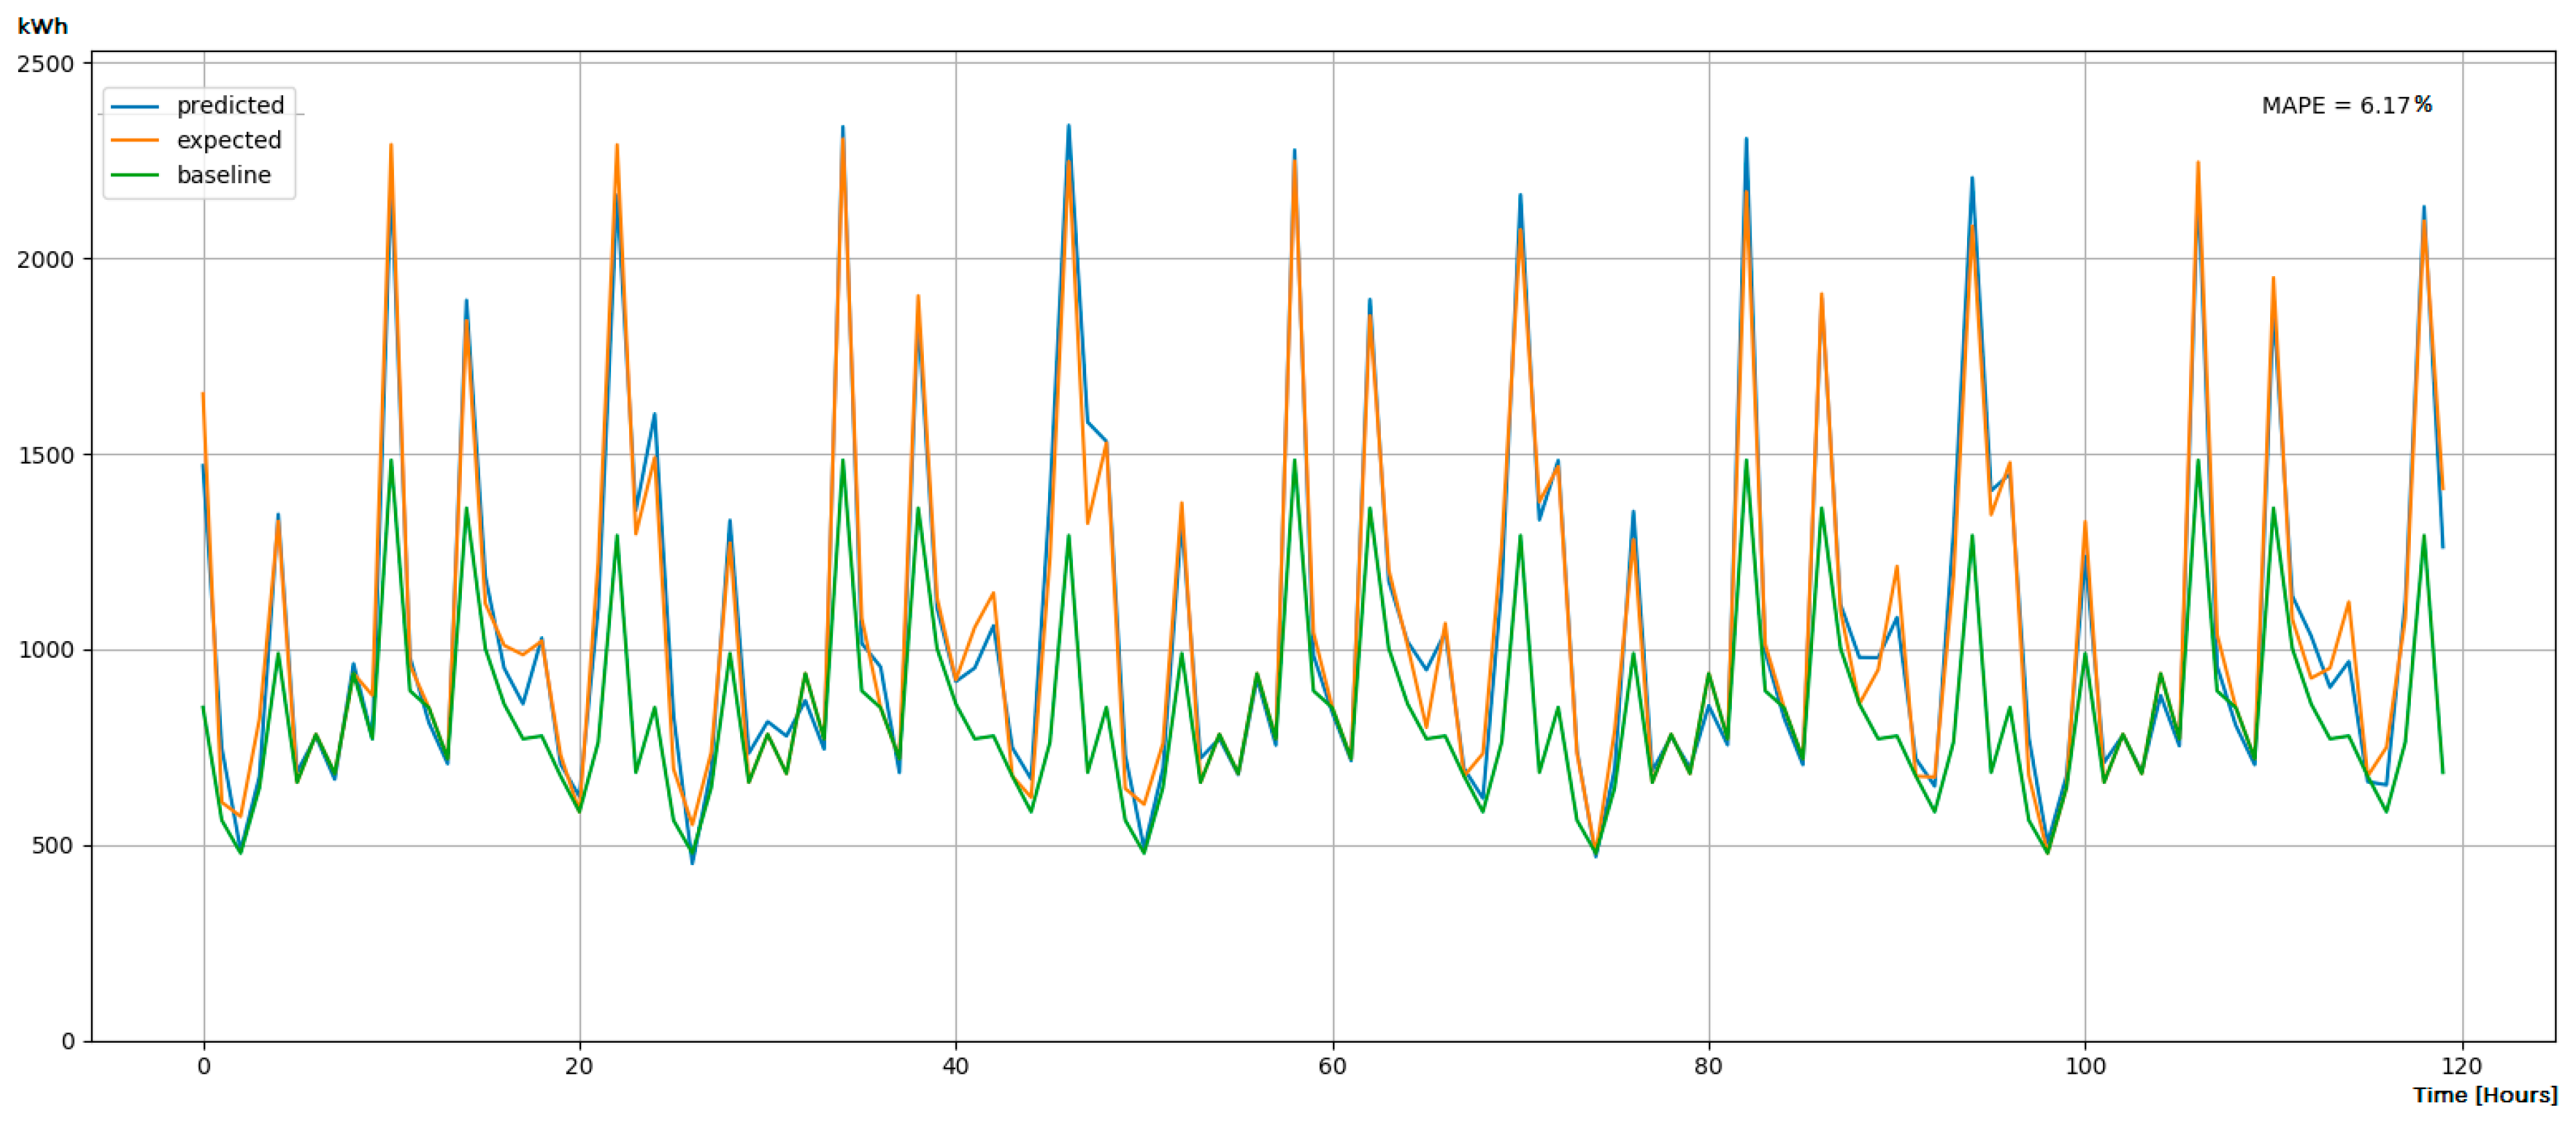The height and width of the screenshot is (1128, 2576).
Task: Click the 80 x-axis tick label
Action: [1708, 1067]
